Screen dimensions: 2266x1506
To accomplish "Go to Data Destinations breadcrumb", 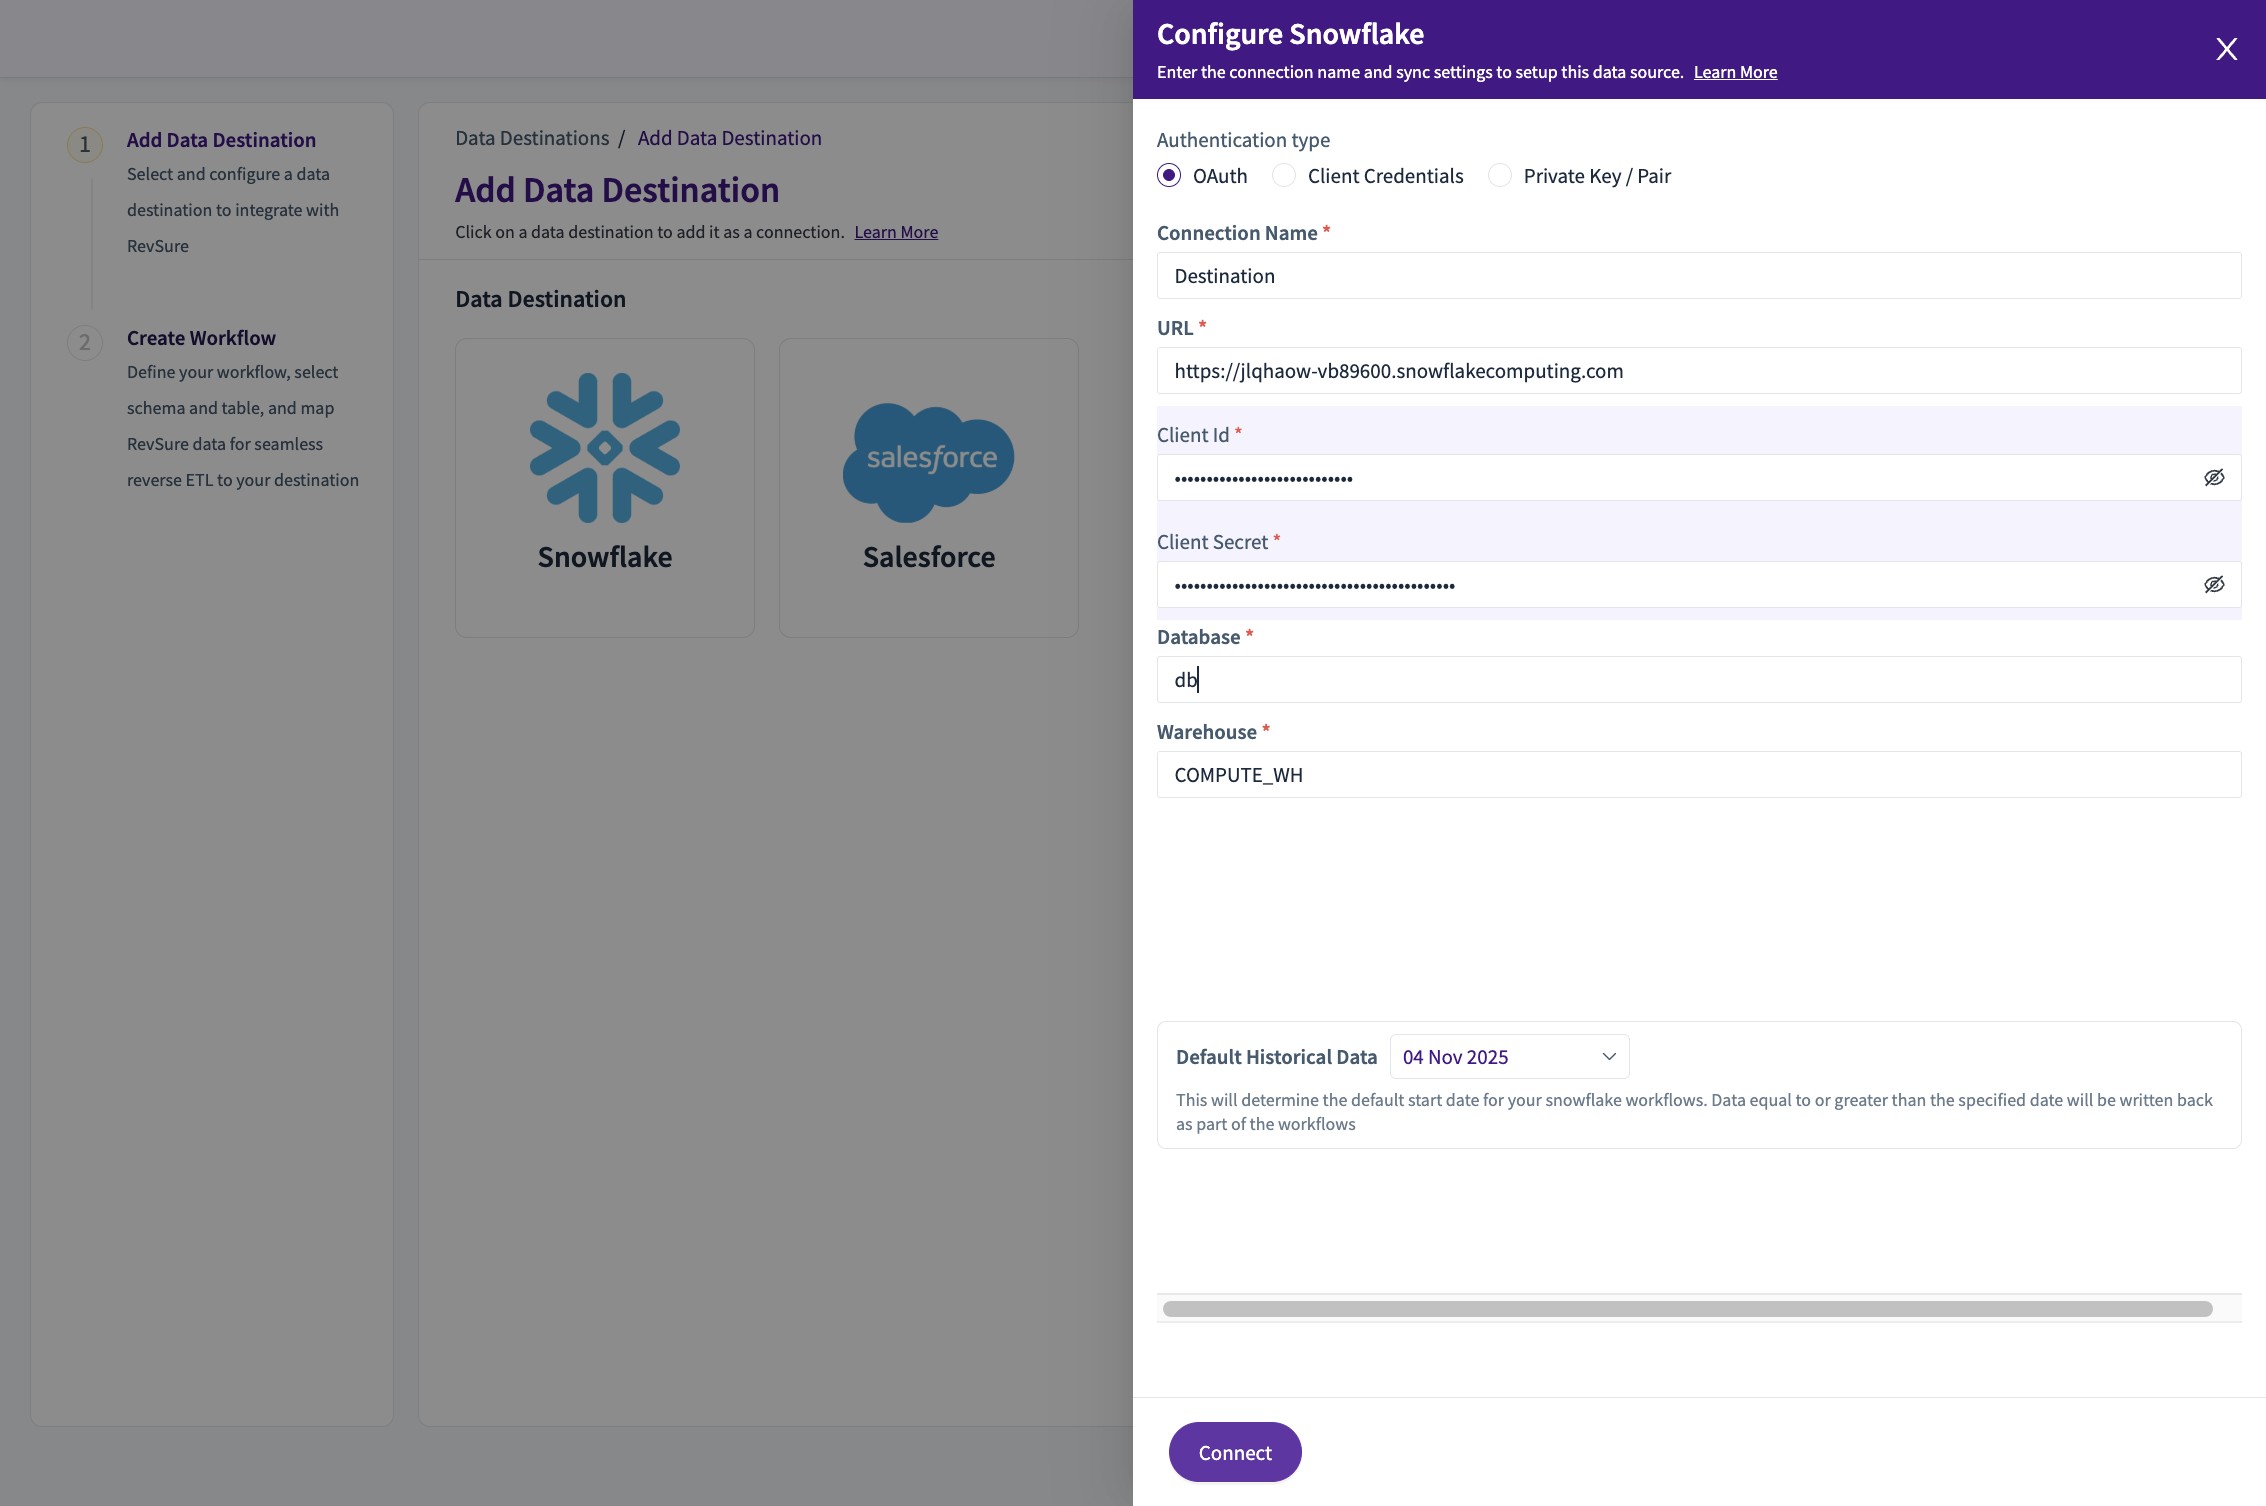I will (532, 138).
